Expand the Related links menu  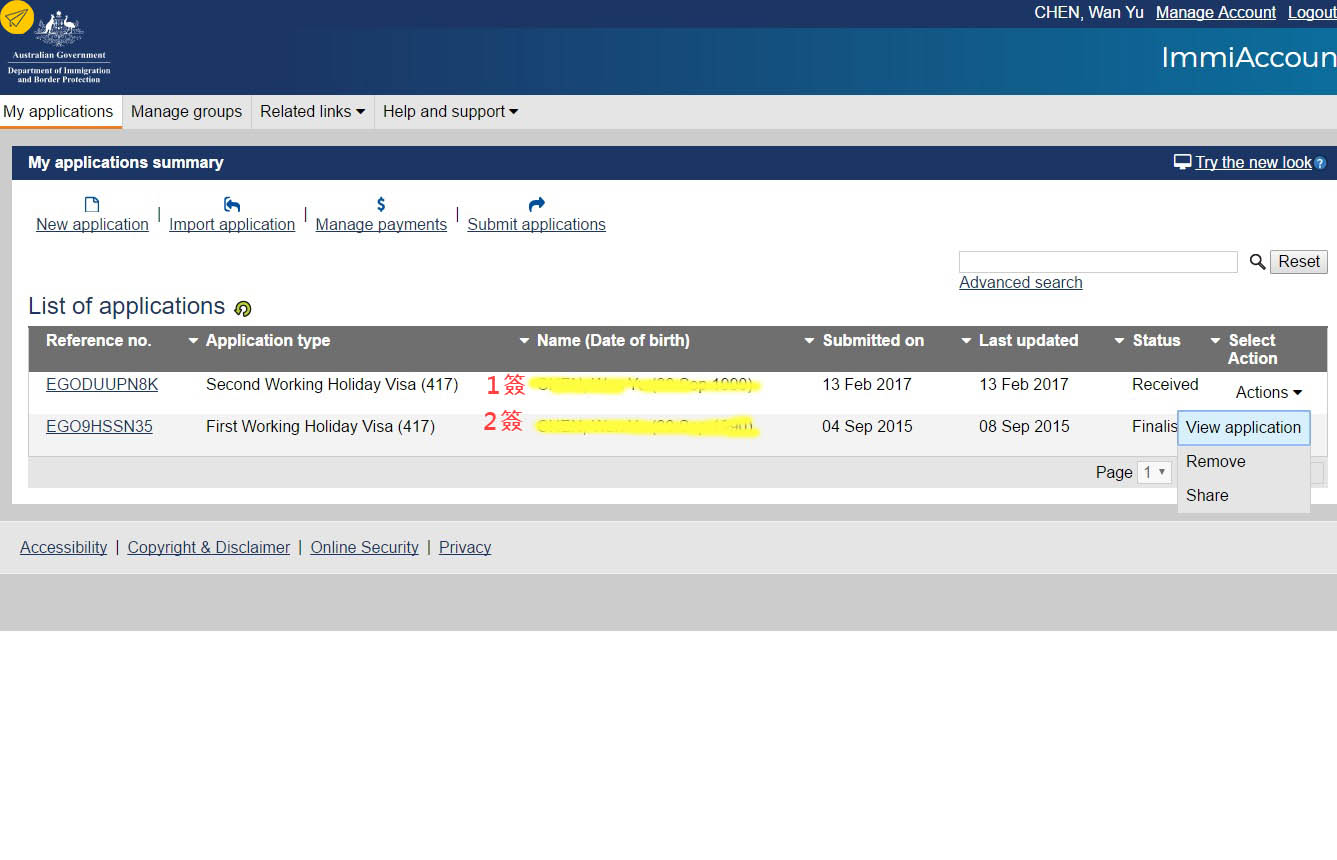312,112
